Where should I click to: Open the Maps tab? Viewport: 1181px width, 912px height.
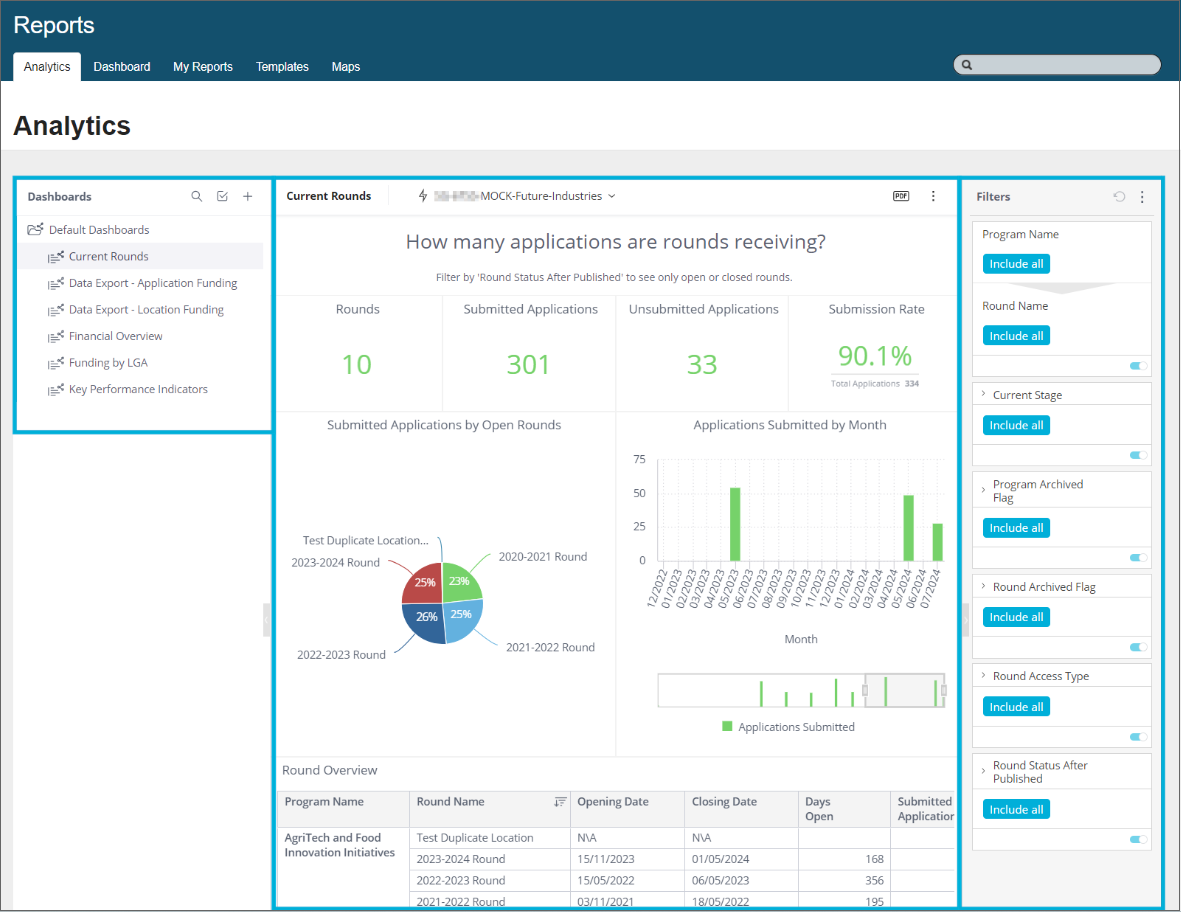[x=346, y=67]
